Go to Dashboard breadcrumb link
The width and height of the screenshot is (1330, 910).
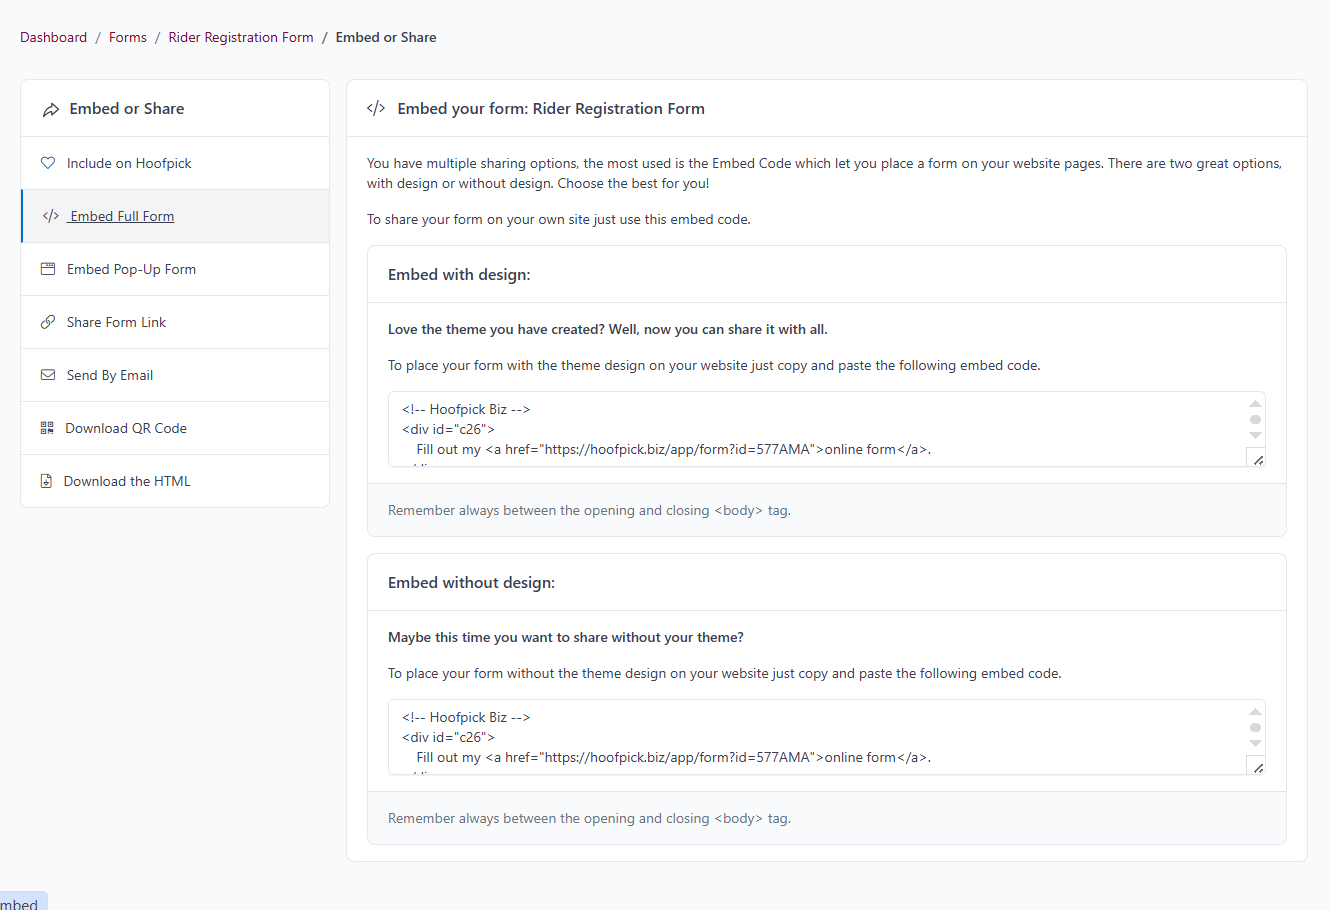[x=54, y=37]
